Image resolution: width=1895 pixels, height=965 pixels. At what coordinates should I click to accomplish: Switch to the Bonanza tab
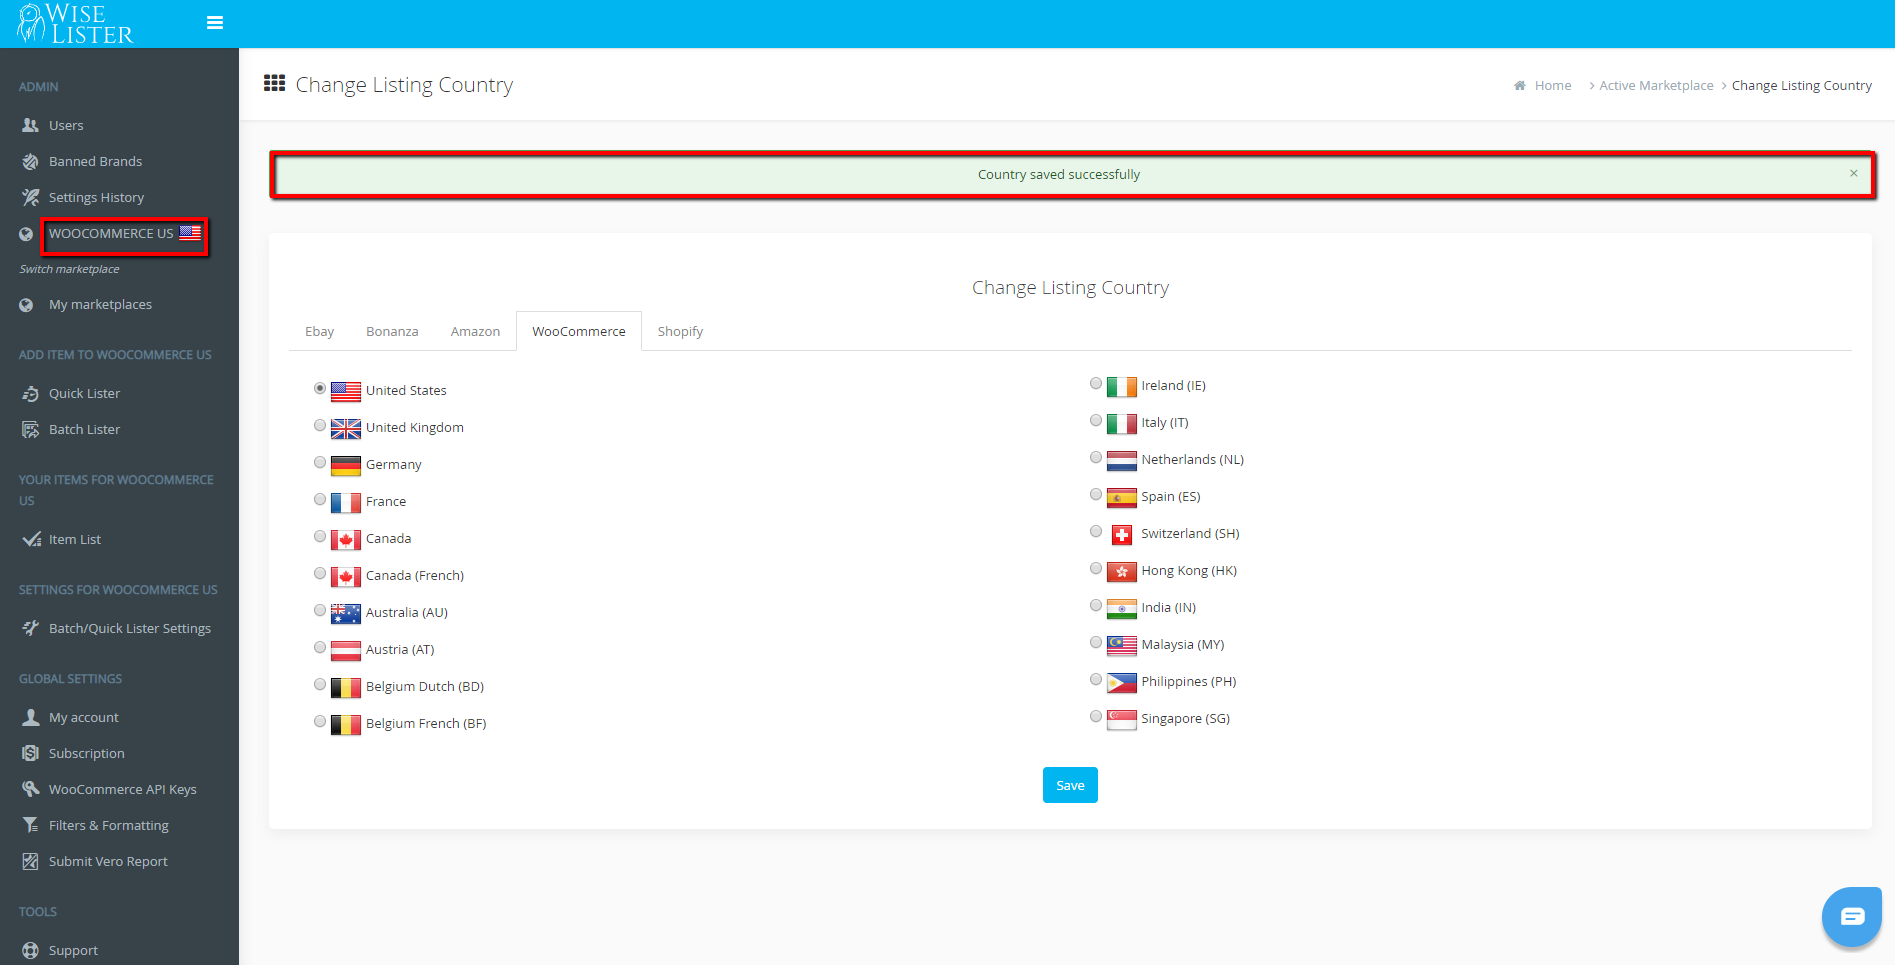coord(392,331)
